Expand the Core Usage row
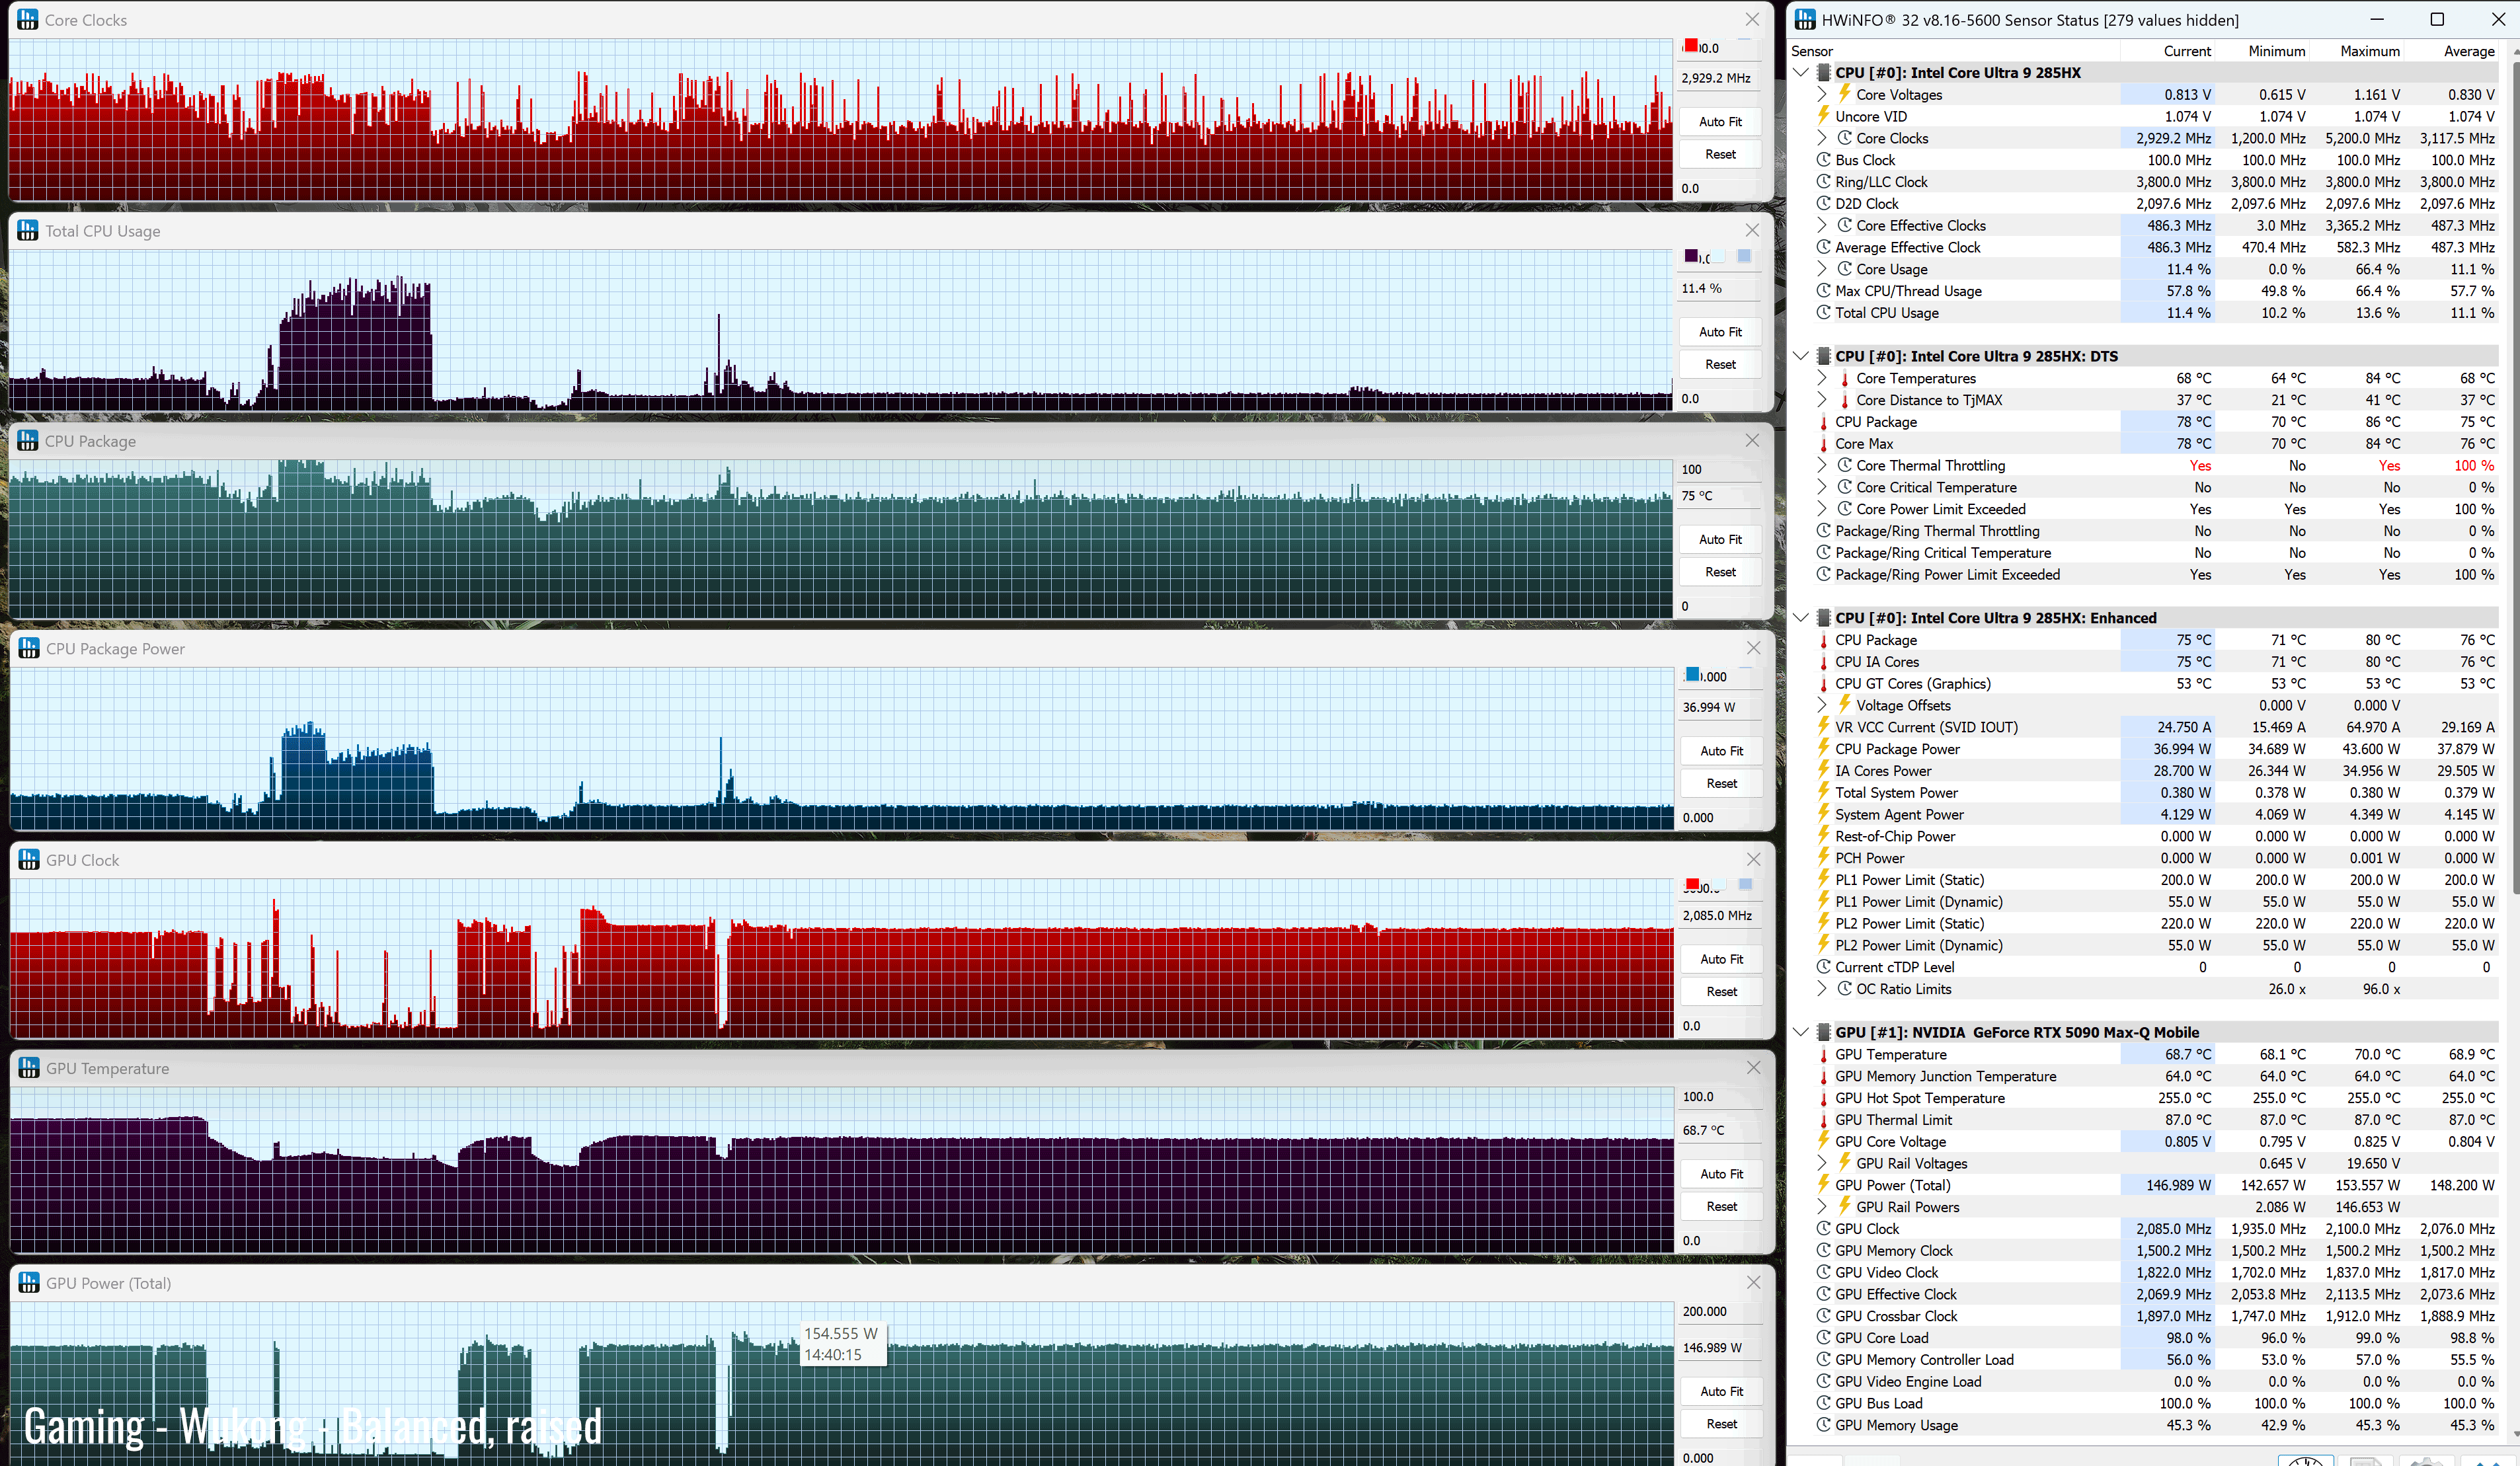Screen dimensions: 2520x1466 pos(1822,269)
